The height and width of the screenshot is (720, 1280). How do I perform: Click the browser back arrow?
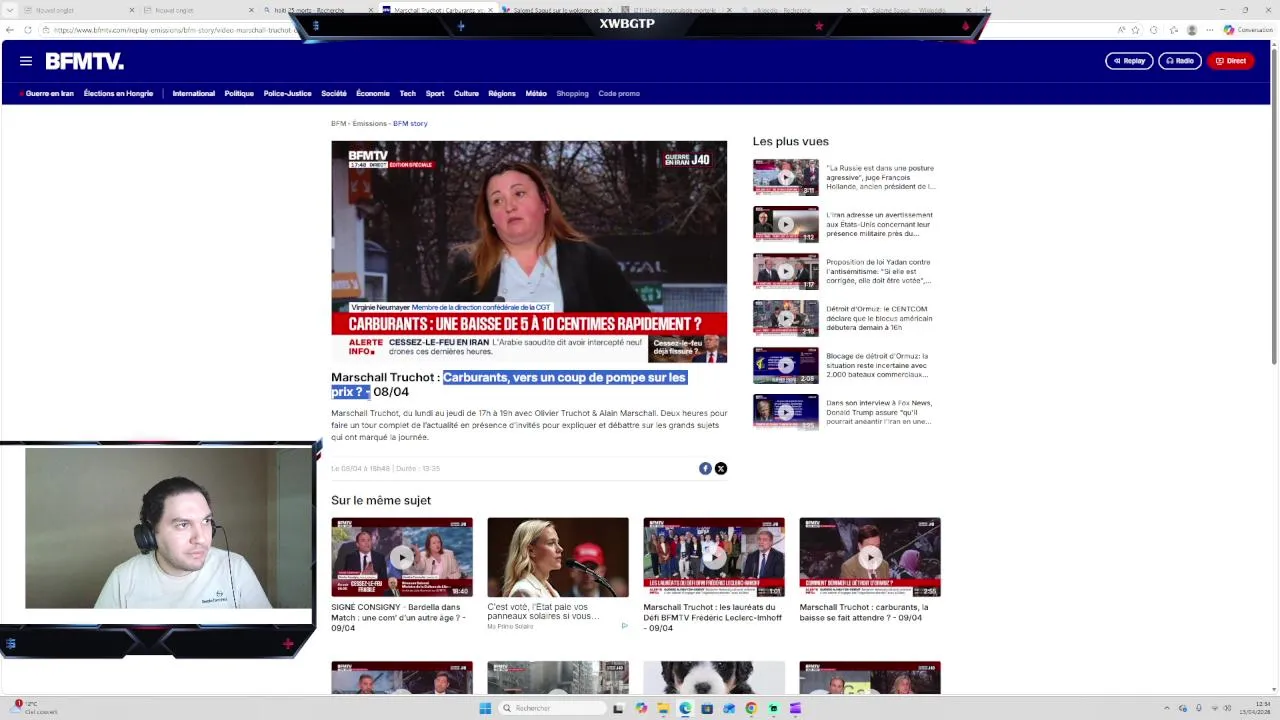[x=11, y=30]
